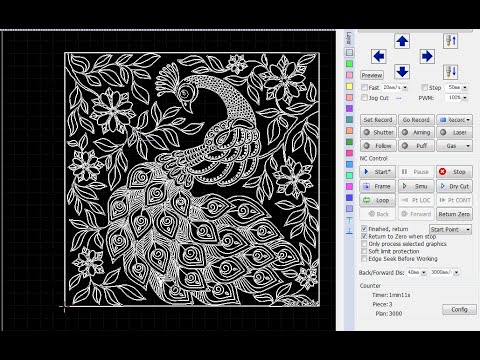Jog the laser head left with the left arrow
This screenshot has height=360, width=480.
(x=379, y=56)
